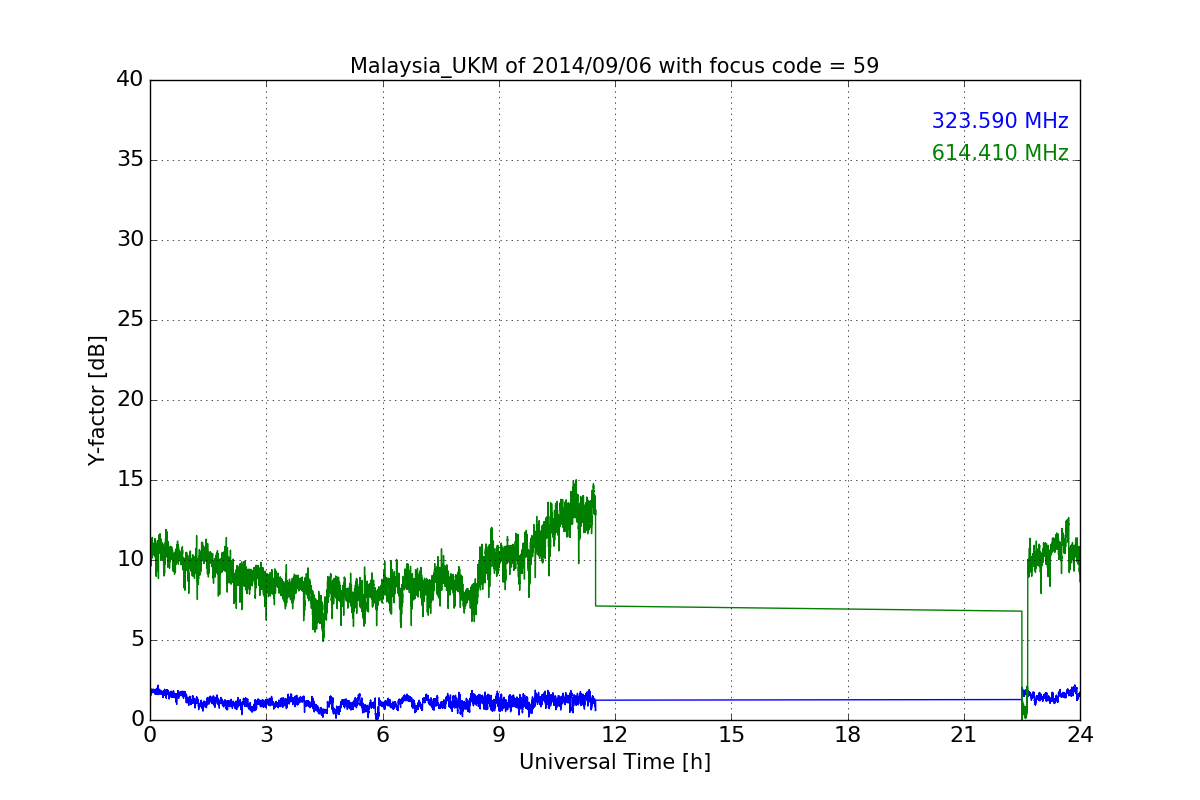Click x-axis tick label 21
The image size is (1200, 800).
(x=964, y=735)
